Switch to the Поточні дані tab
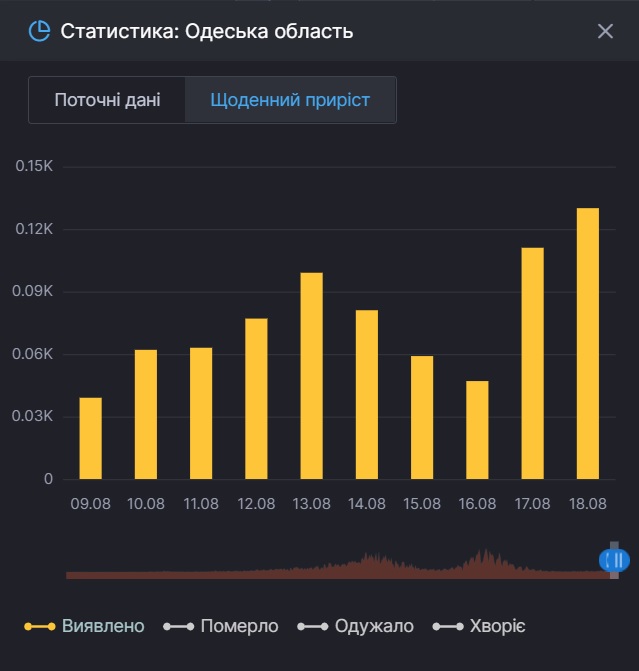This screenshot has height=671, width=639. point(107,100)
